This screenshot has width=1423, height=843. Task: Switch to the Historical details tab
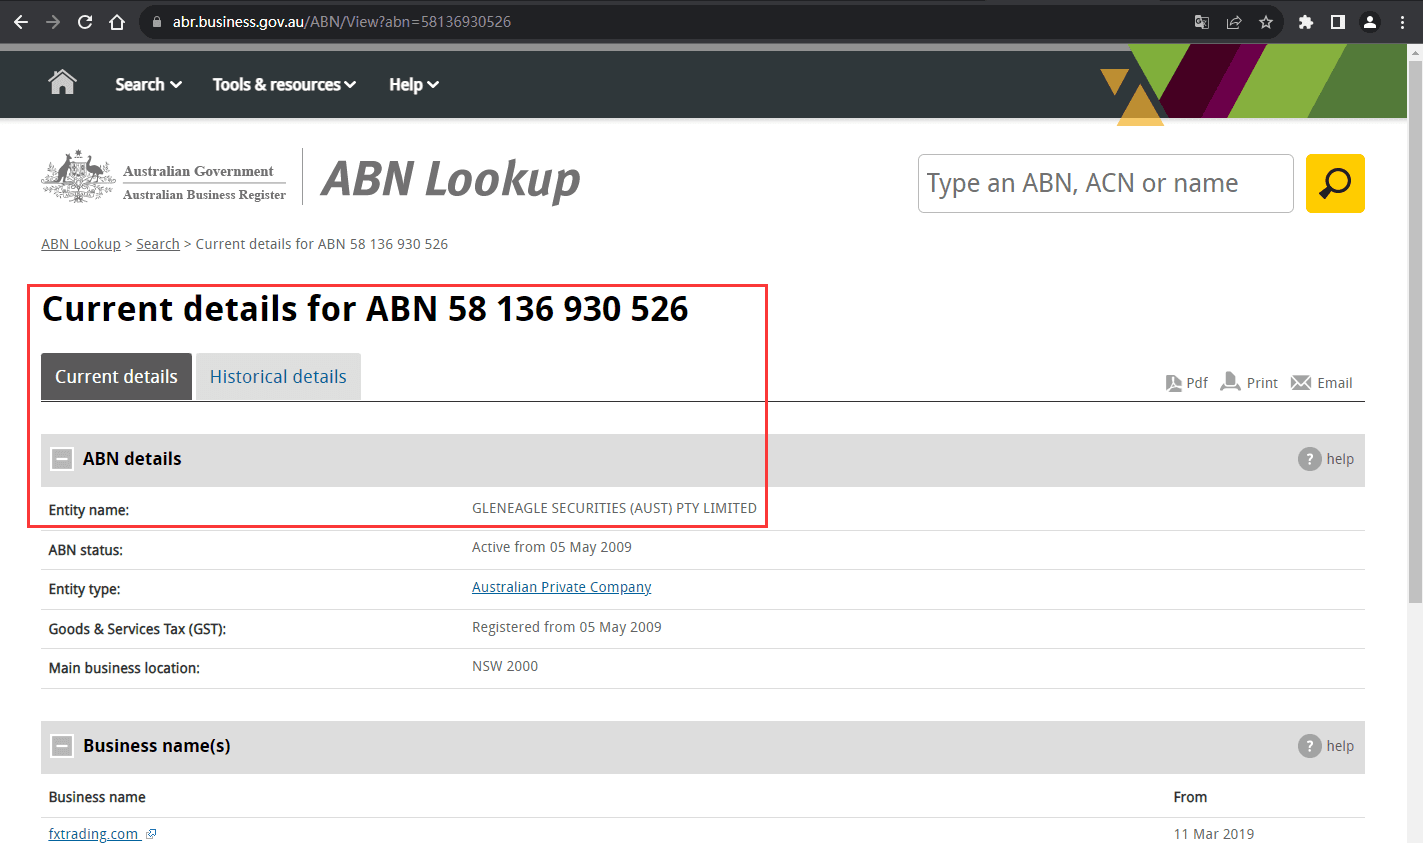(278, 377)
